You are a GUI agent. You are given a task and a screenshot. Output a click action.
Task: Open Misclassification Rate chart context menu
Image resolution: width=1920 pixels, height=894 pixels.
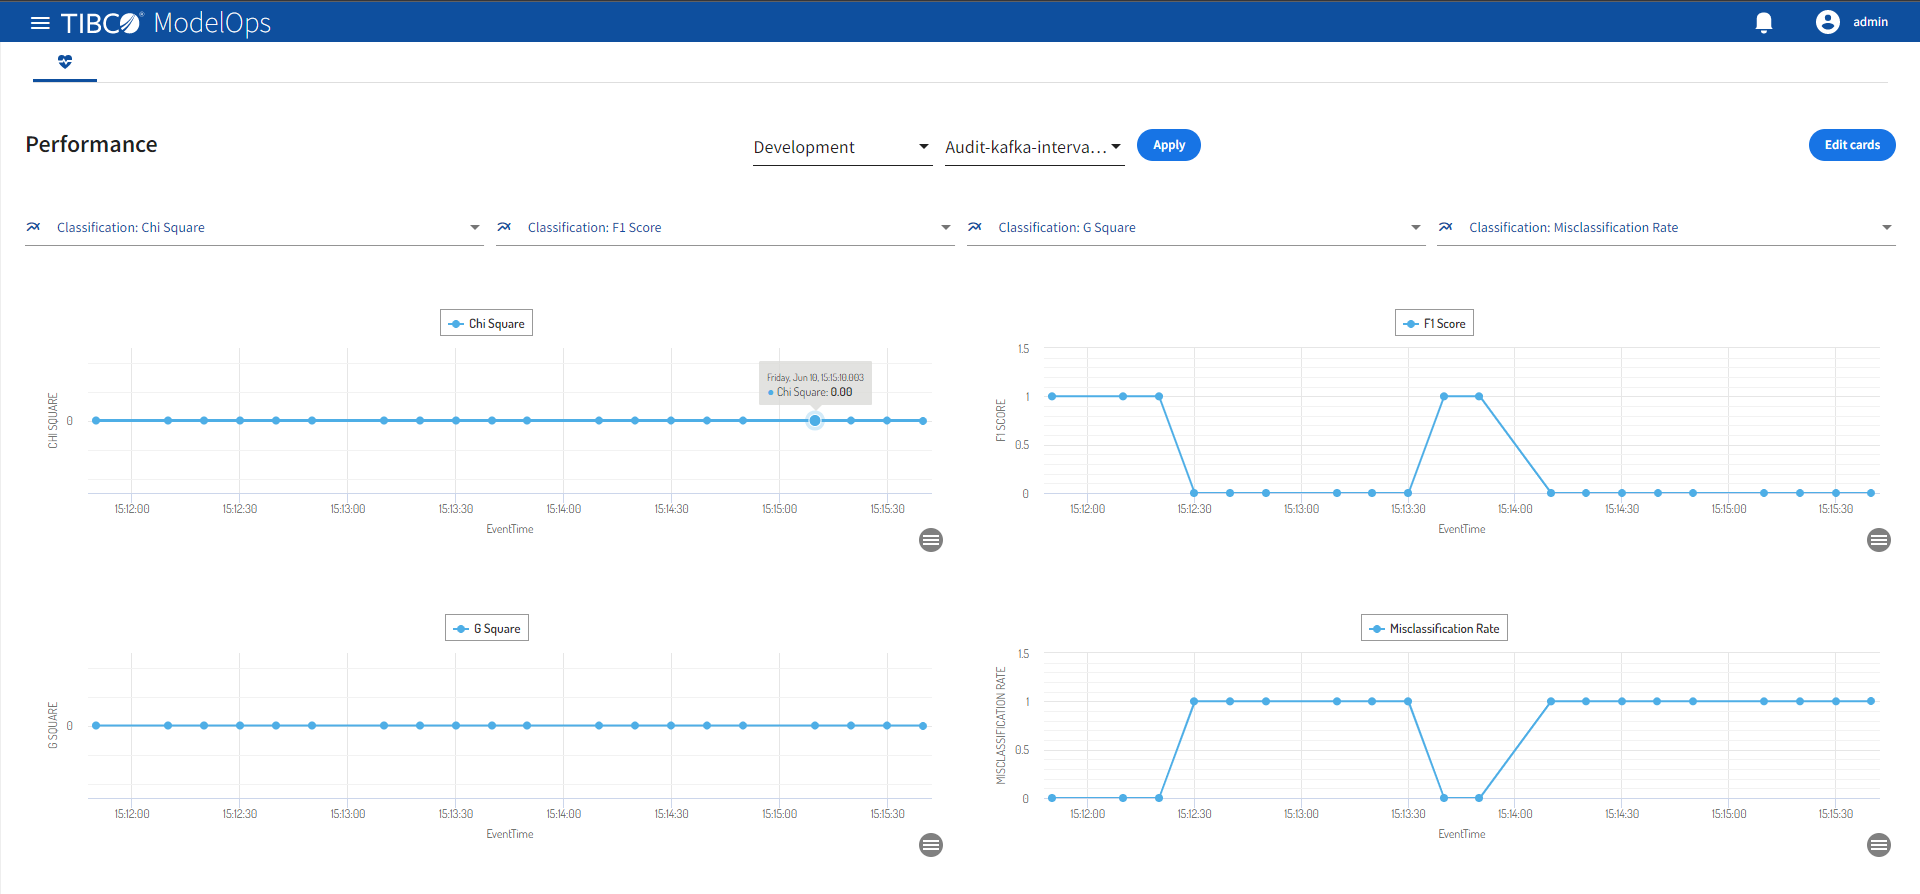[x=1879, y=845]
